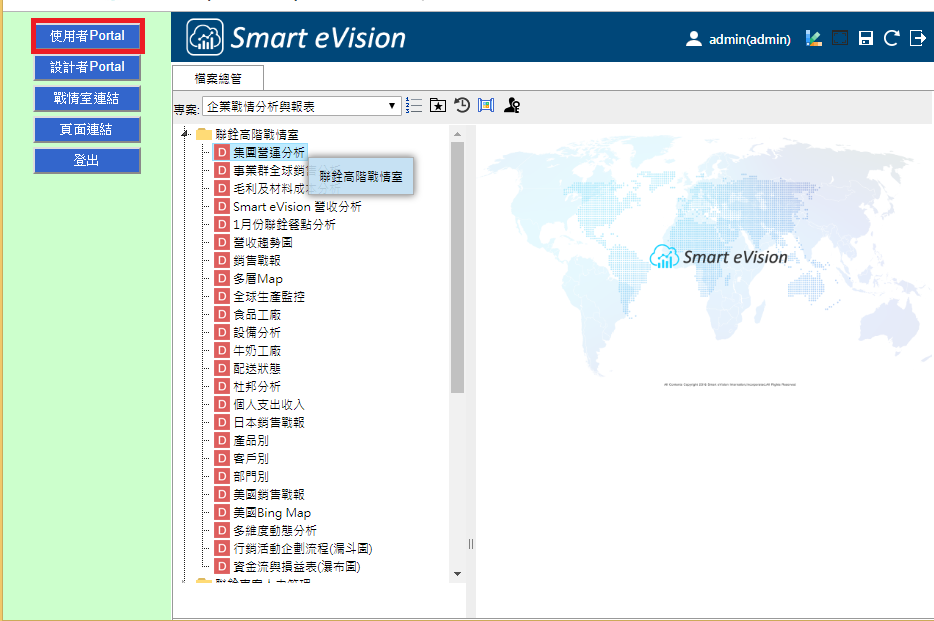Collapse the 聯銓高階戰情室 folder arrow

pyautogui.click(x=185, y=134)
